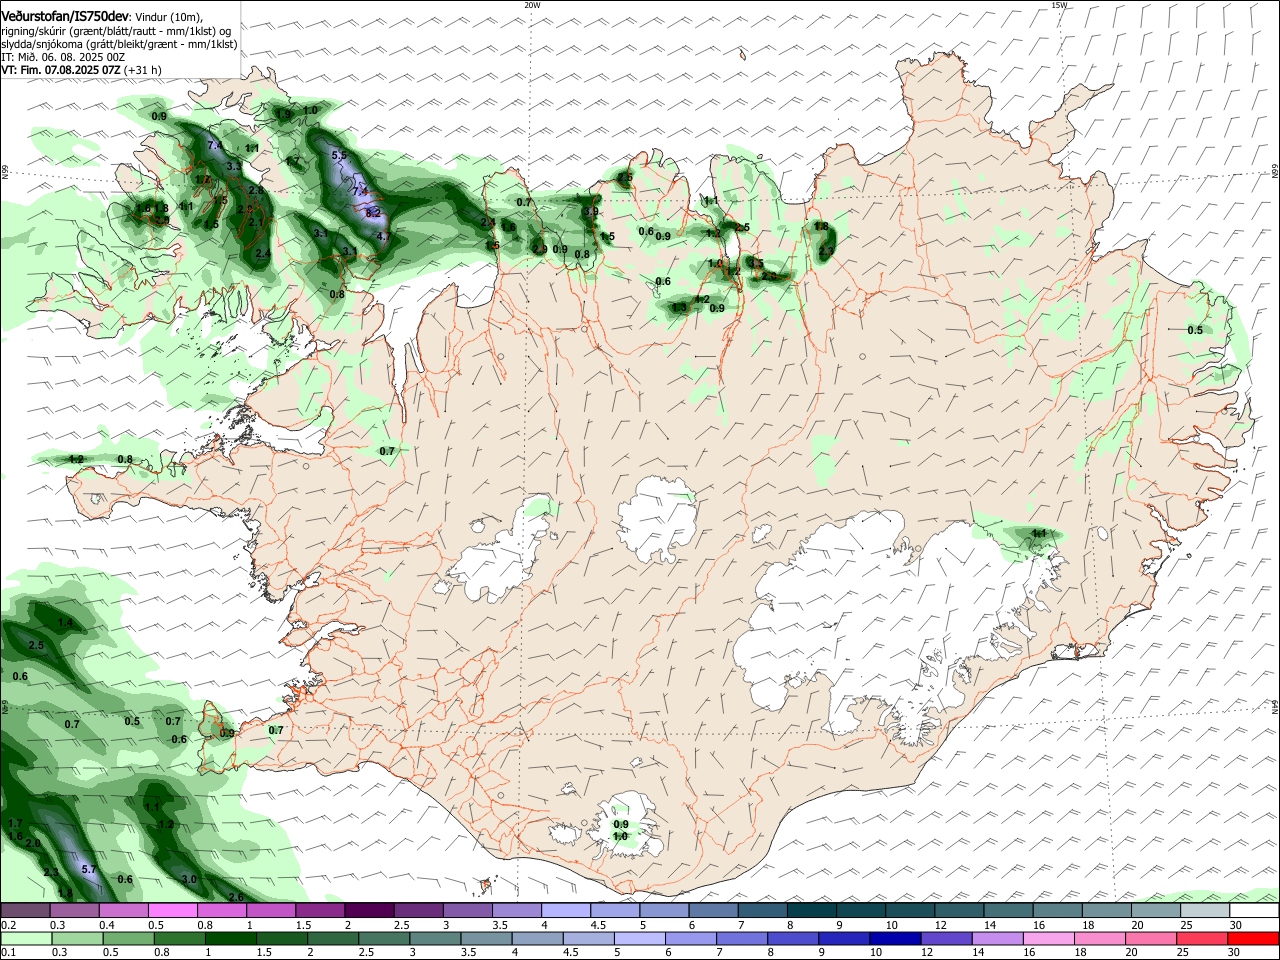Click the 'IT: Mið. 06. 08. 2025 00Z' line
1280x960 pixels.
[x=63, y=57]
